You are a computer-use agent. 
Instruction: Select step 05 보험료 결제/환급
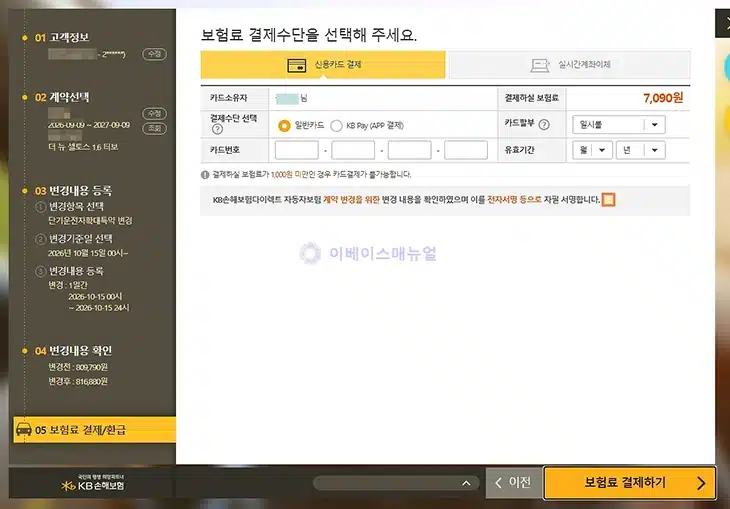tap(95, 430)
